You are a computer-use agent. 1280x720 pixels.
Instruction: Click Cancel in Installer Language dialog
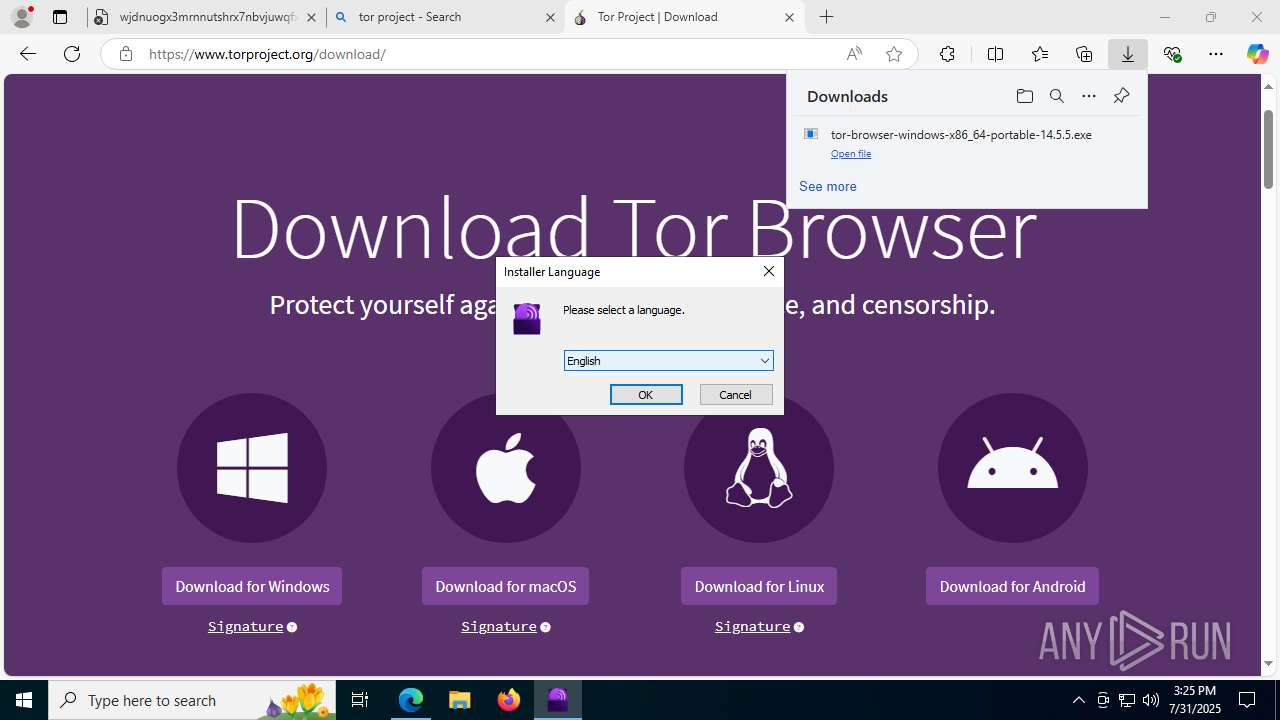click(736, 395)
